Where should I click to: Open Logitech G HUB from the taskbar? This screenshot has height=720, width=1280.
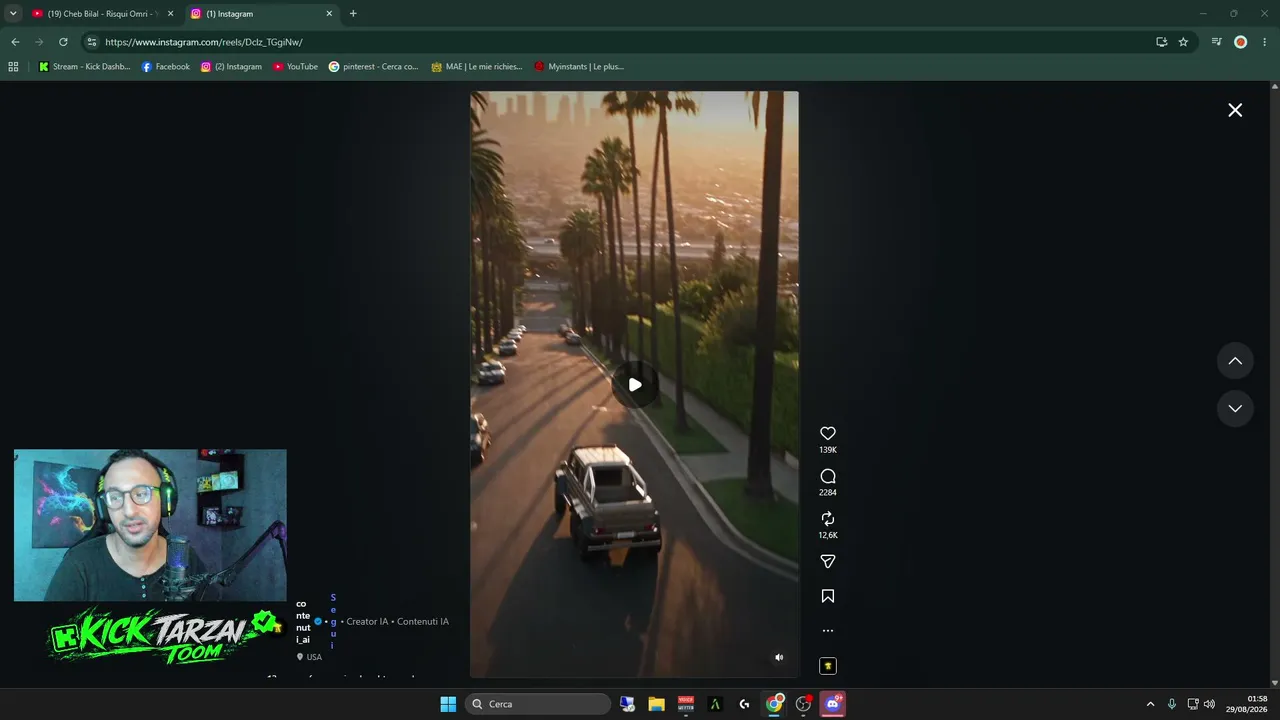click(744, 704)
